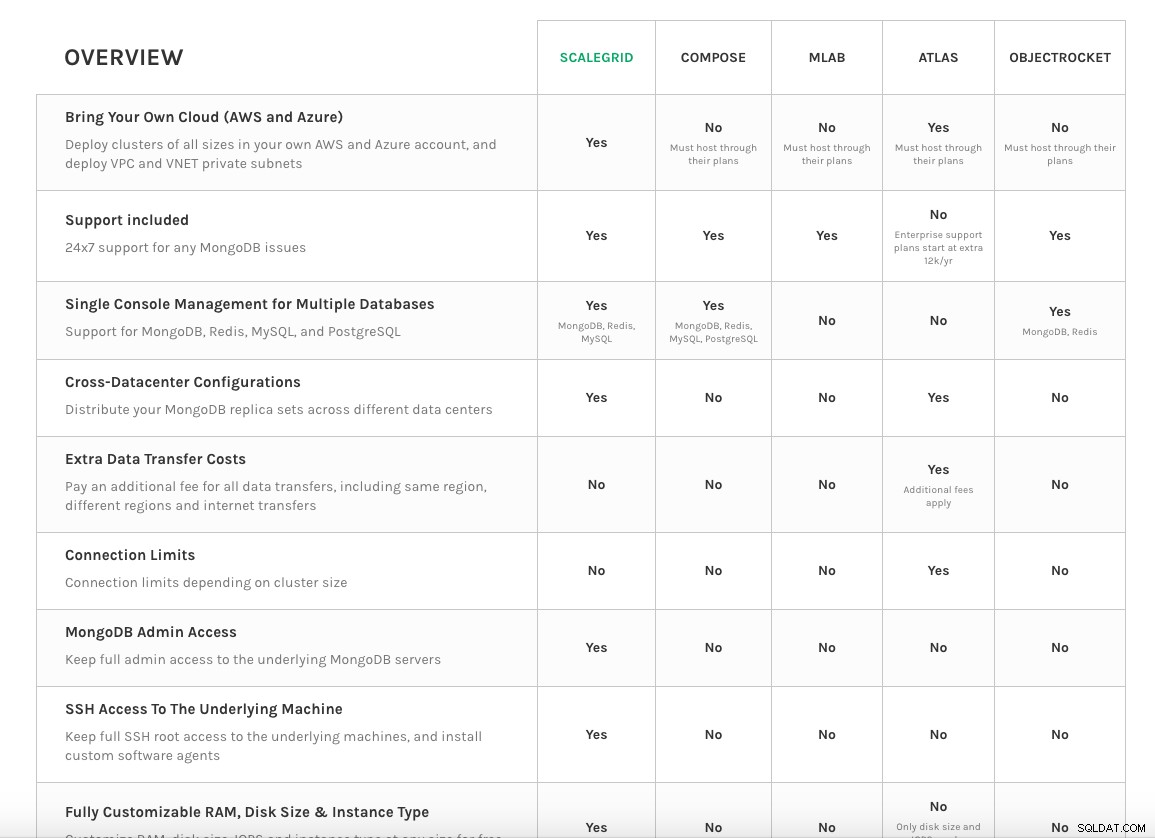Click the "MongoDB Admin Access" row title

click(151, 633)
